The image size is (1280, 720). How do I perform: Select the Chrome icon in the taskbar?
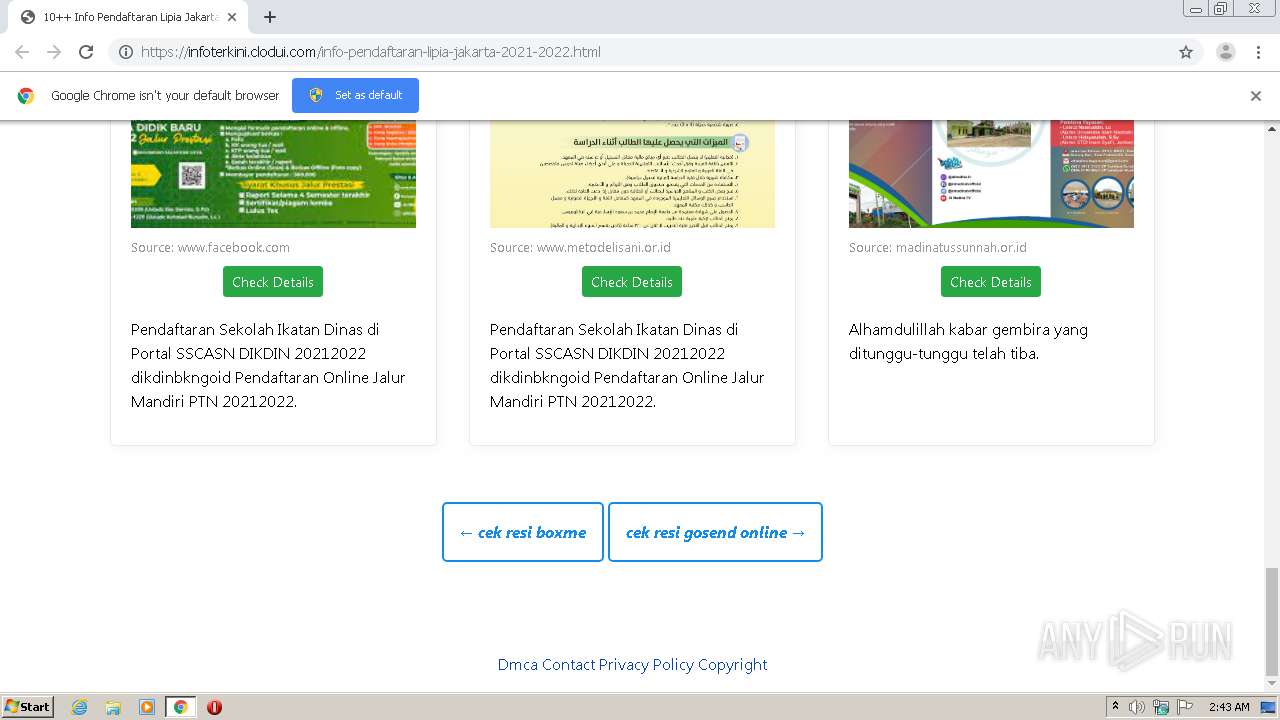(180, 707)
